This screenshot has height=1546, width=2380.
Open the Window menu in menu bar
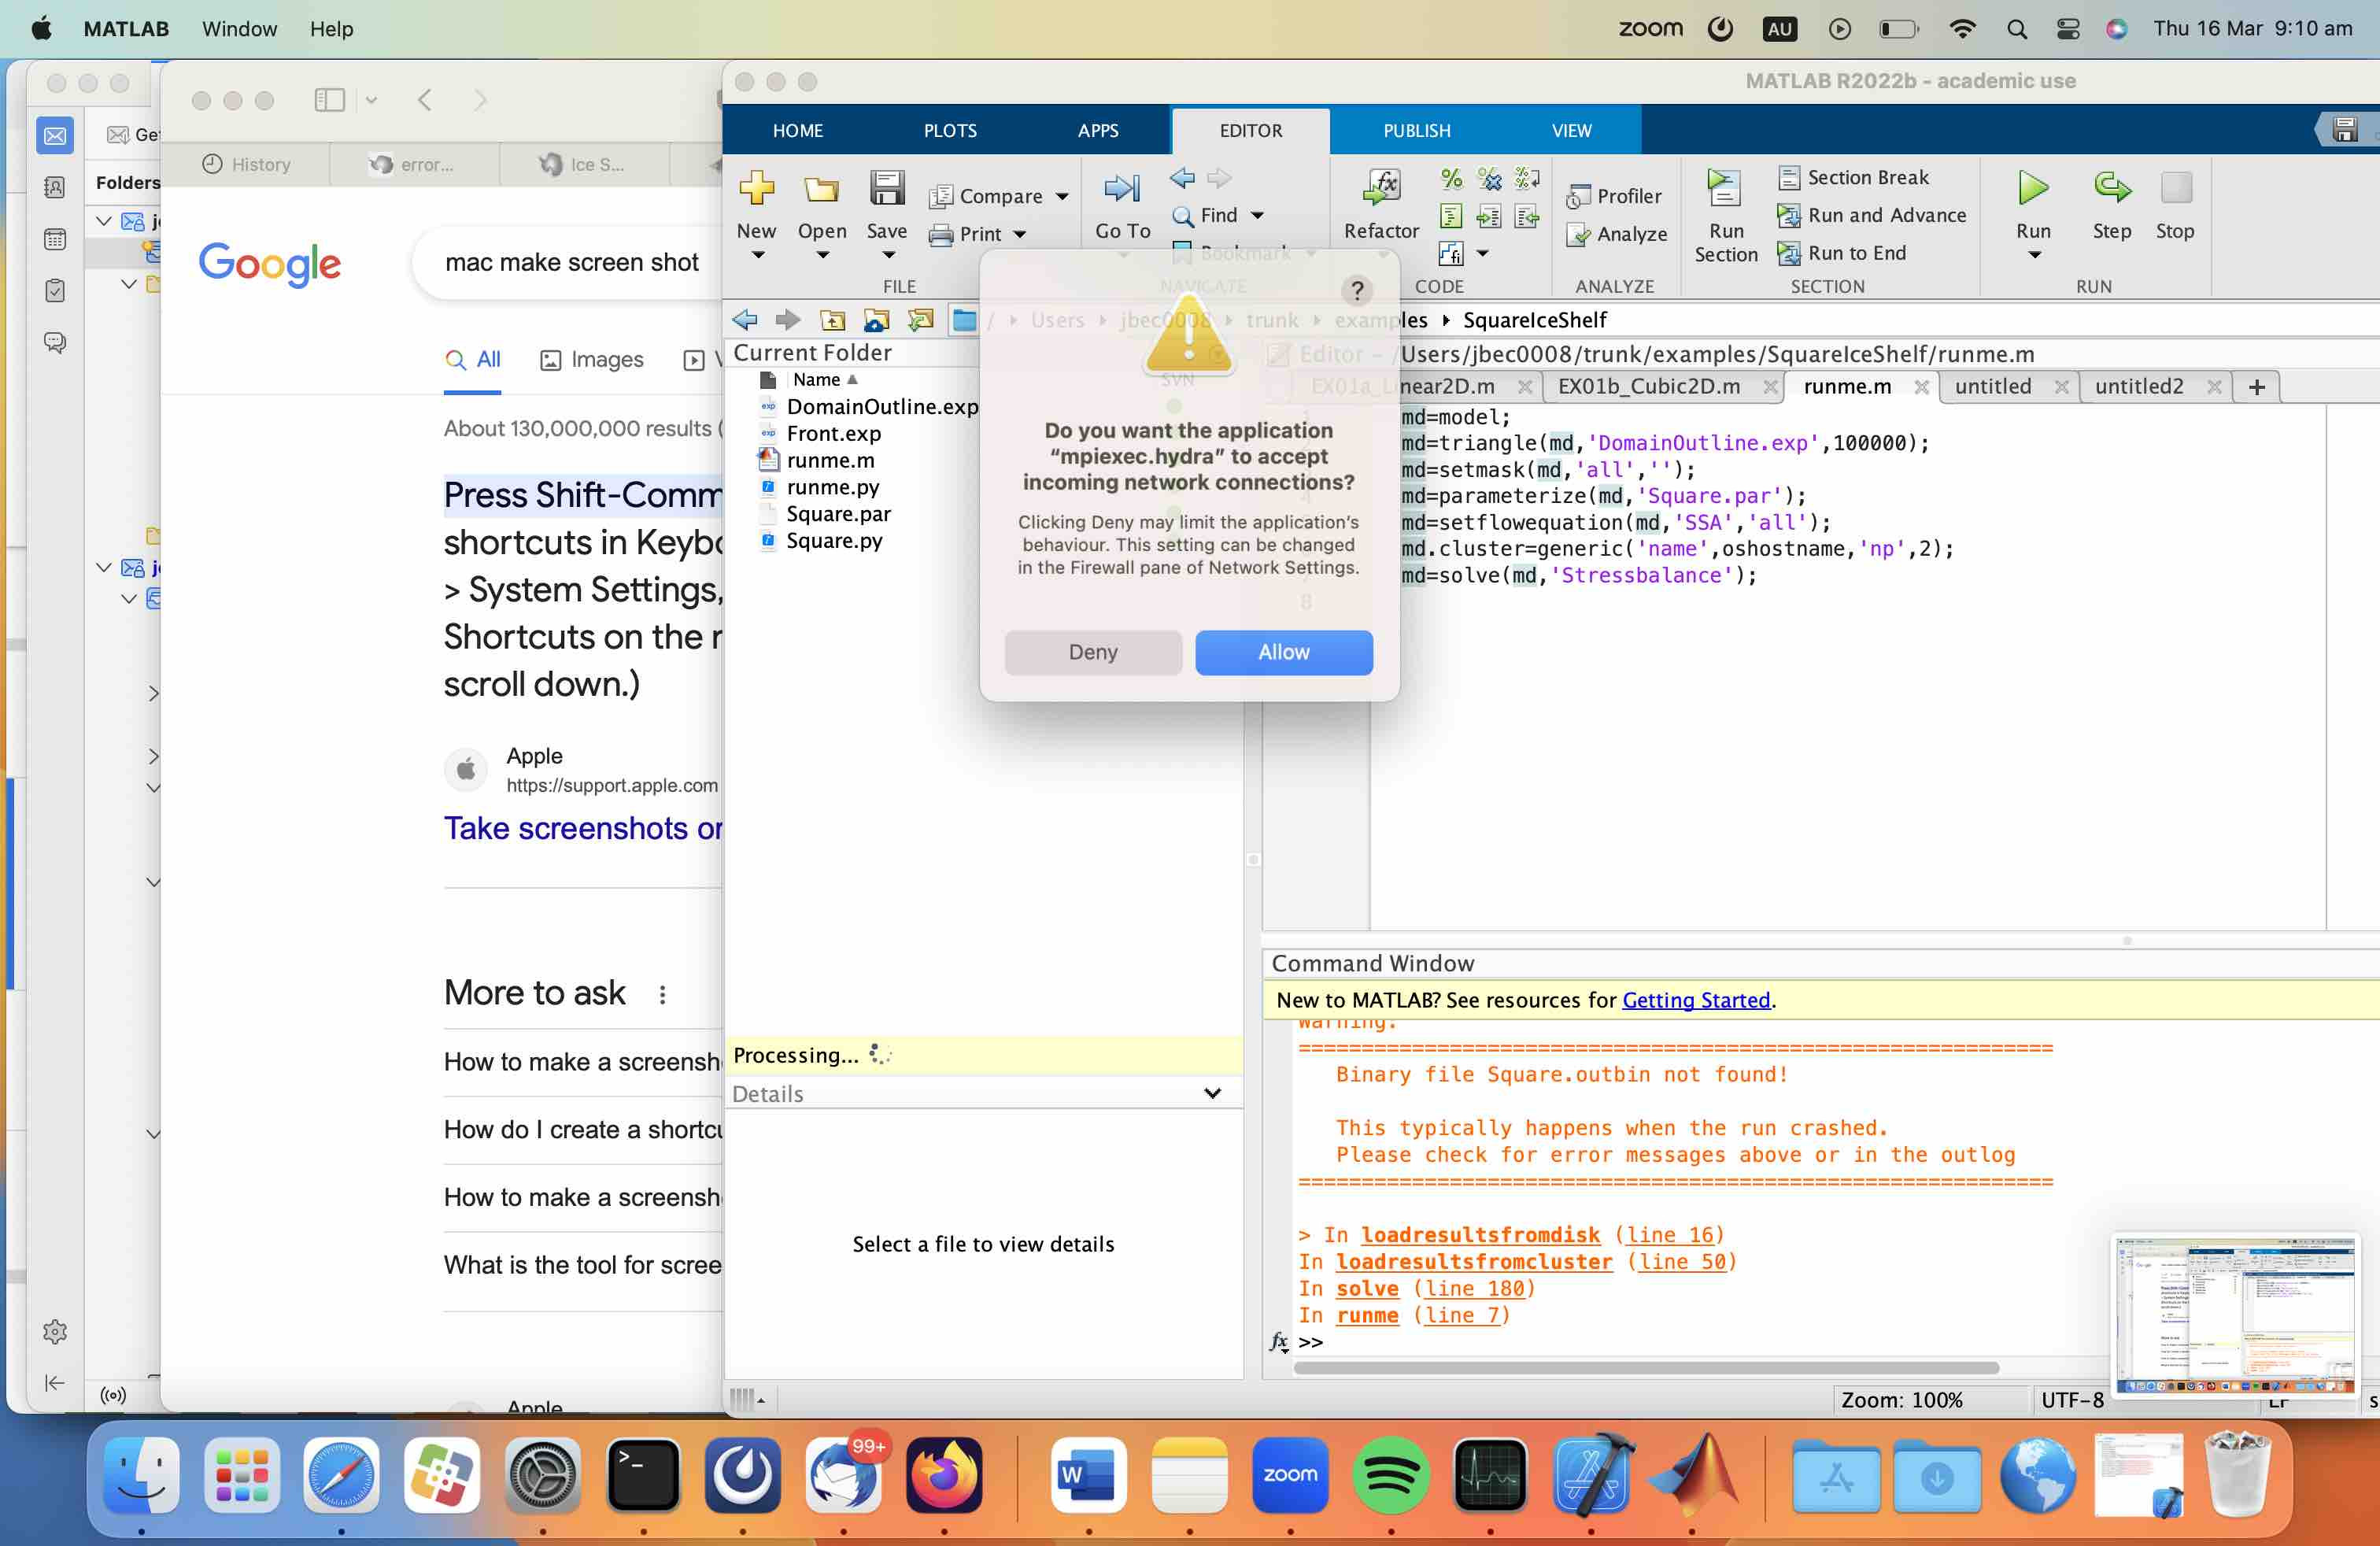coord(239,29)
